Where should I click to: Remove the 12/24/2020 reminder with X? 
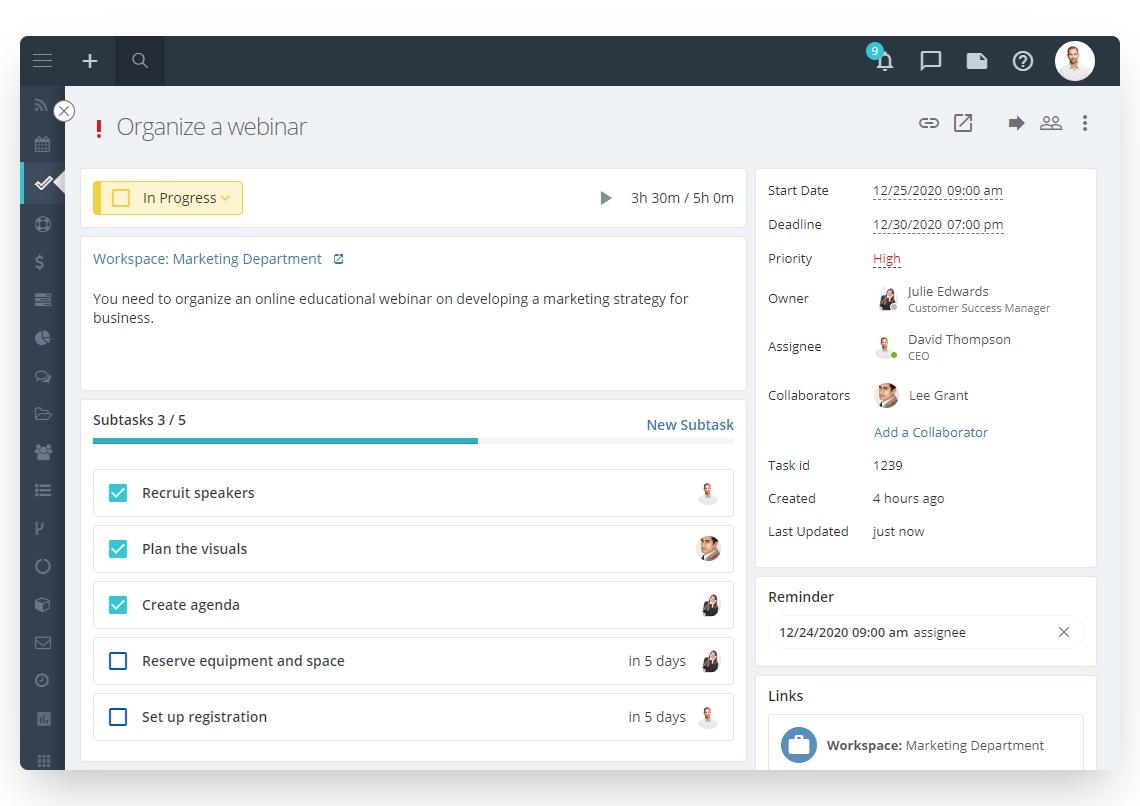[1064, 632]
